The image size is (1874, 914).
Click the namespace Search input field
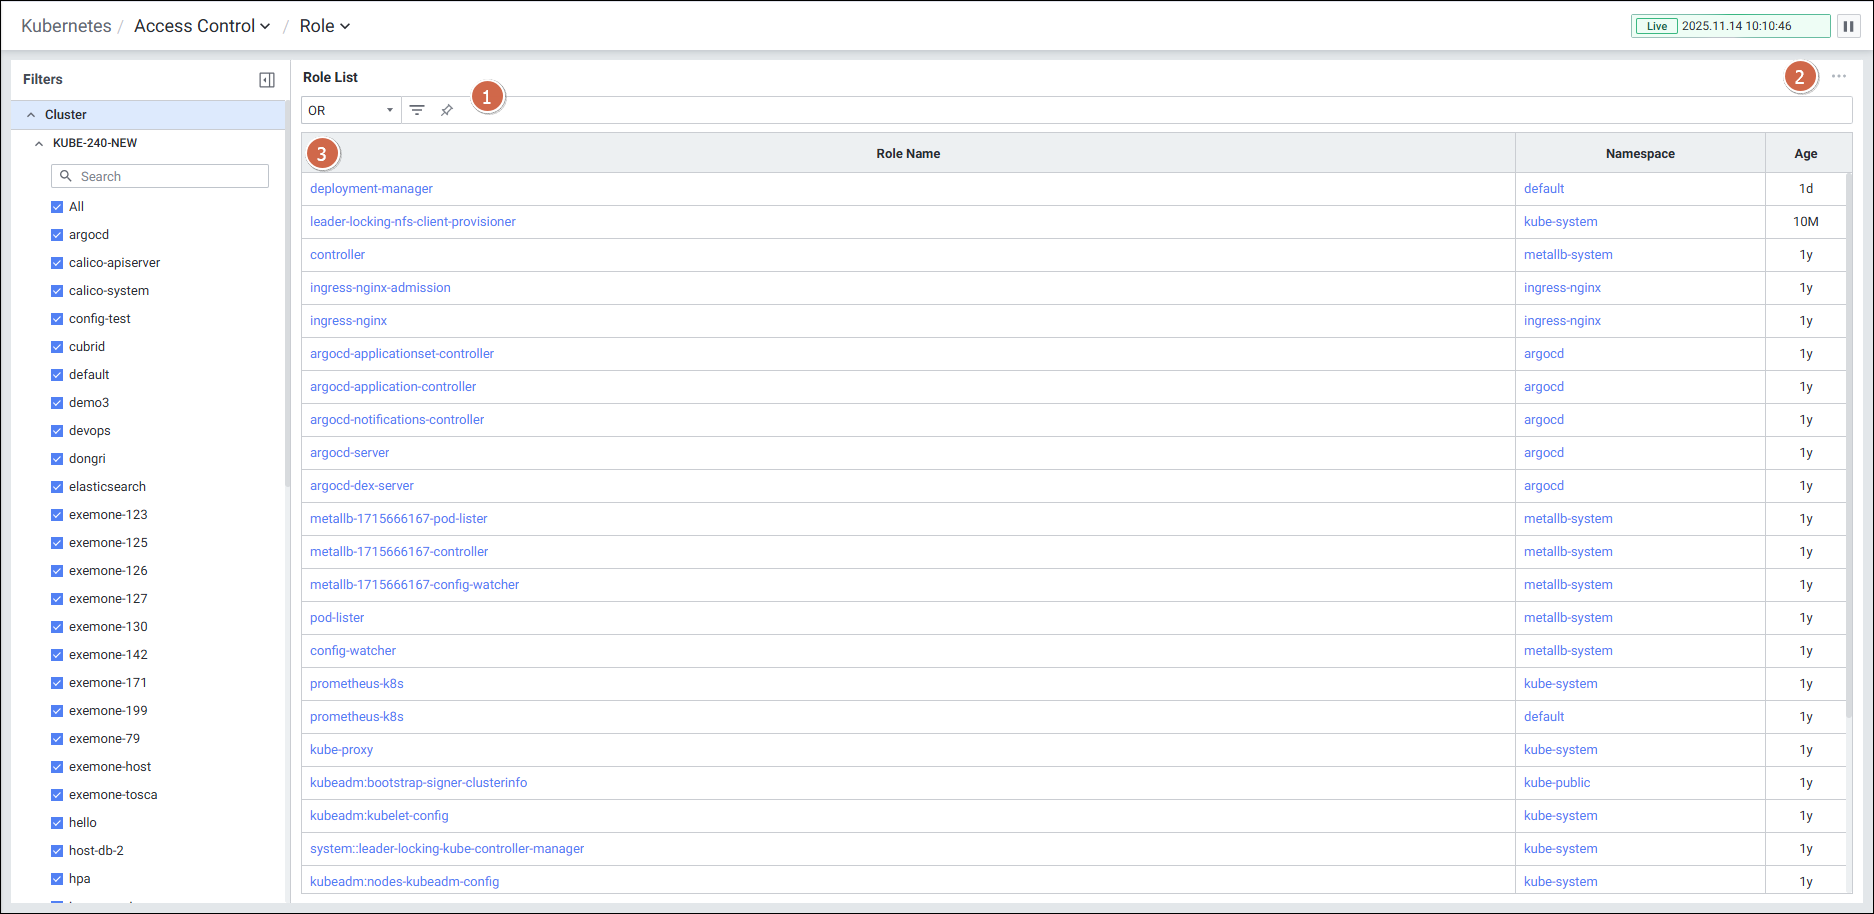(x=170, y=176)
